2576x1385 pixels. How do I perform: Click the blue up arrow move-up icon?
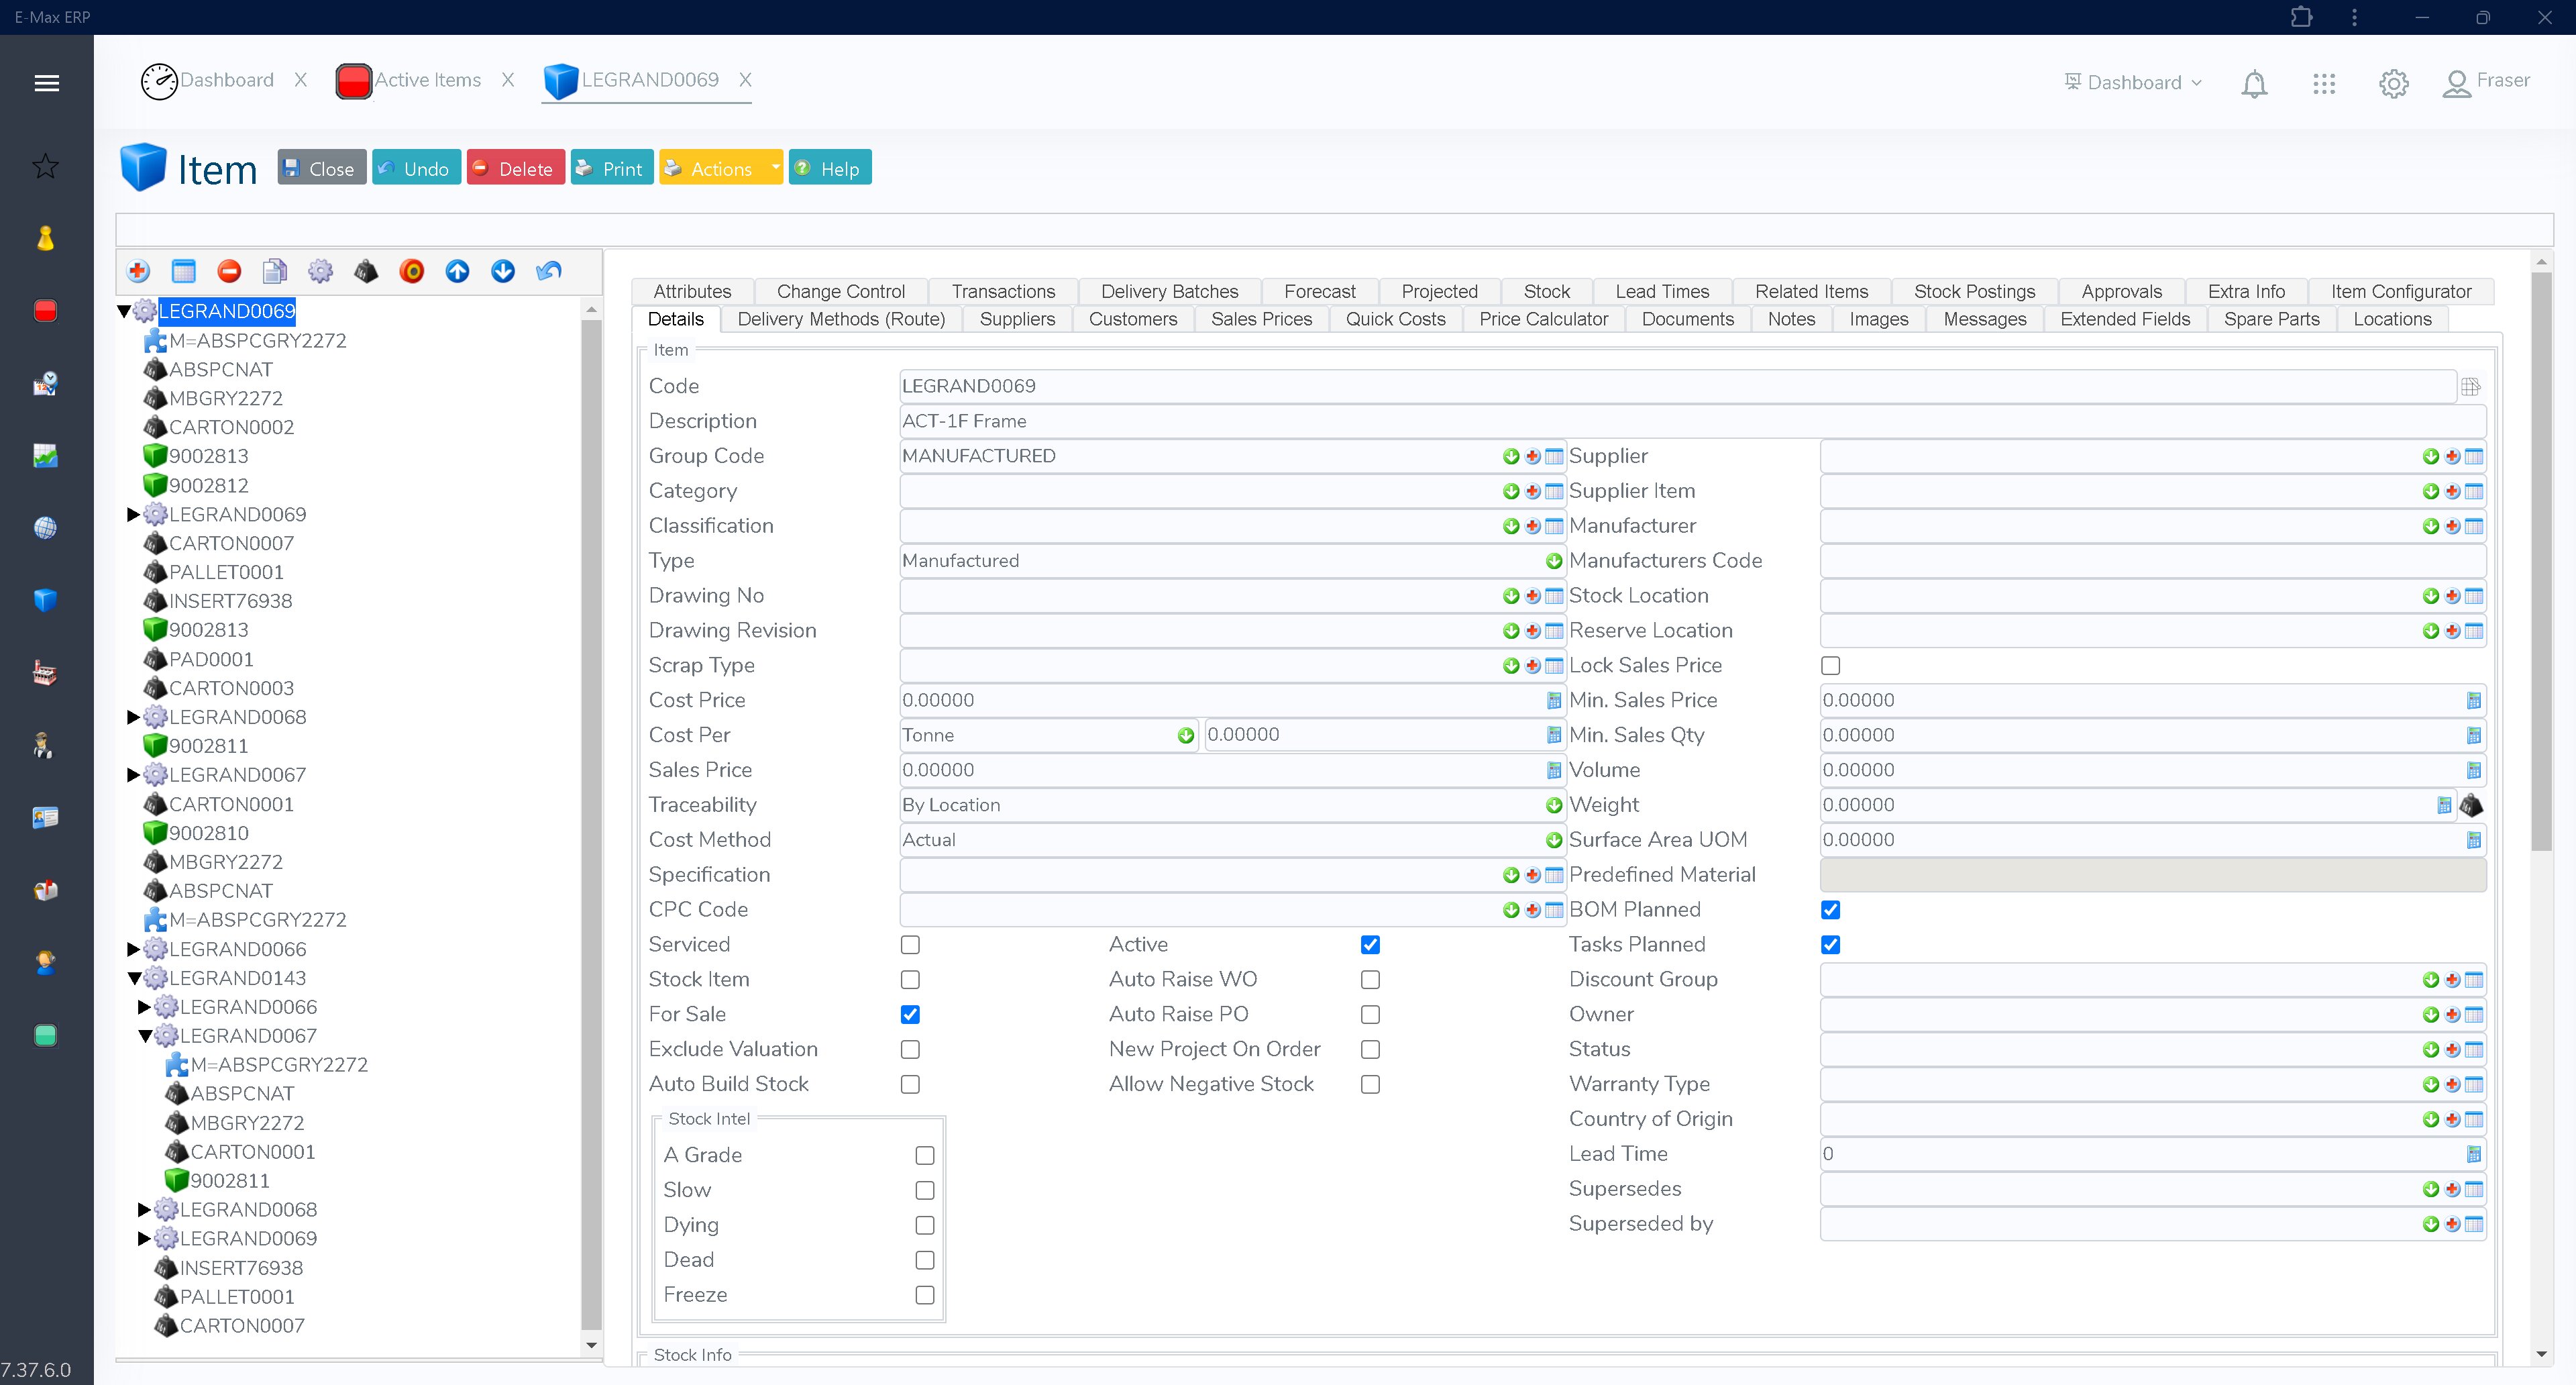tap(457, 271)
